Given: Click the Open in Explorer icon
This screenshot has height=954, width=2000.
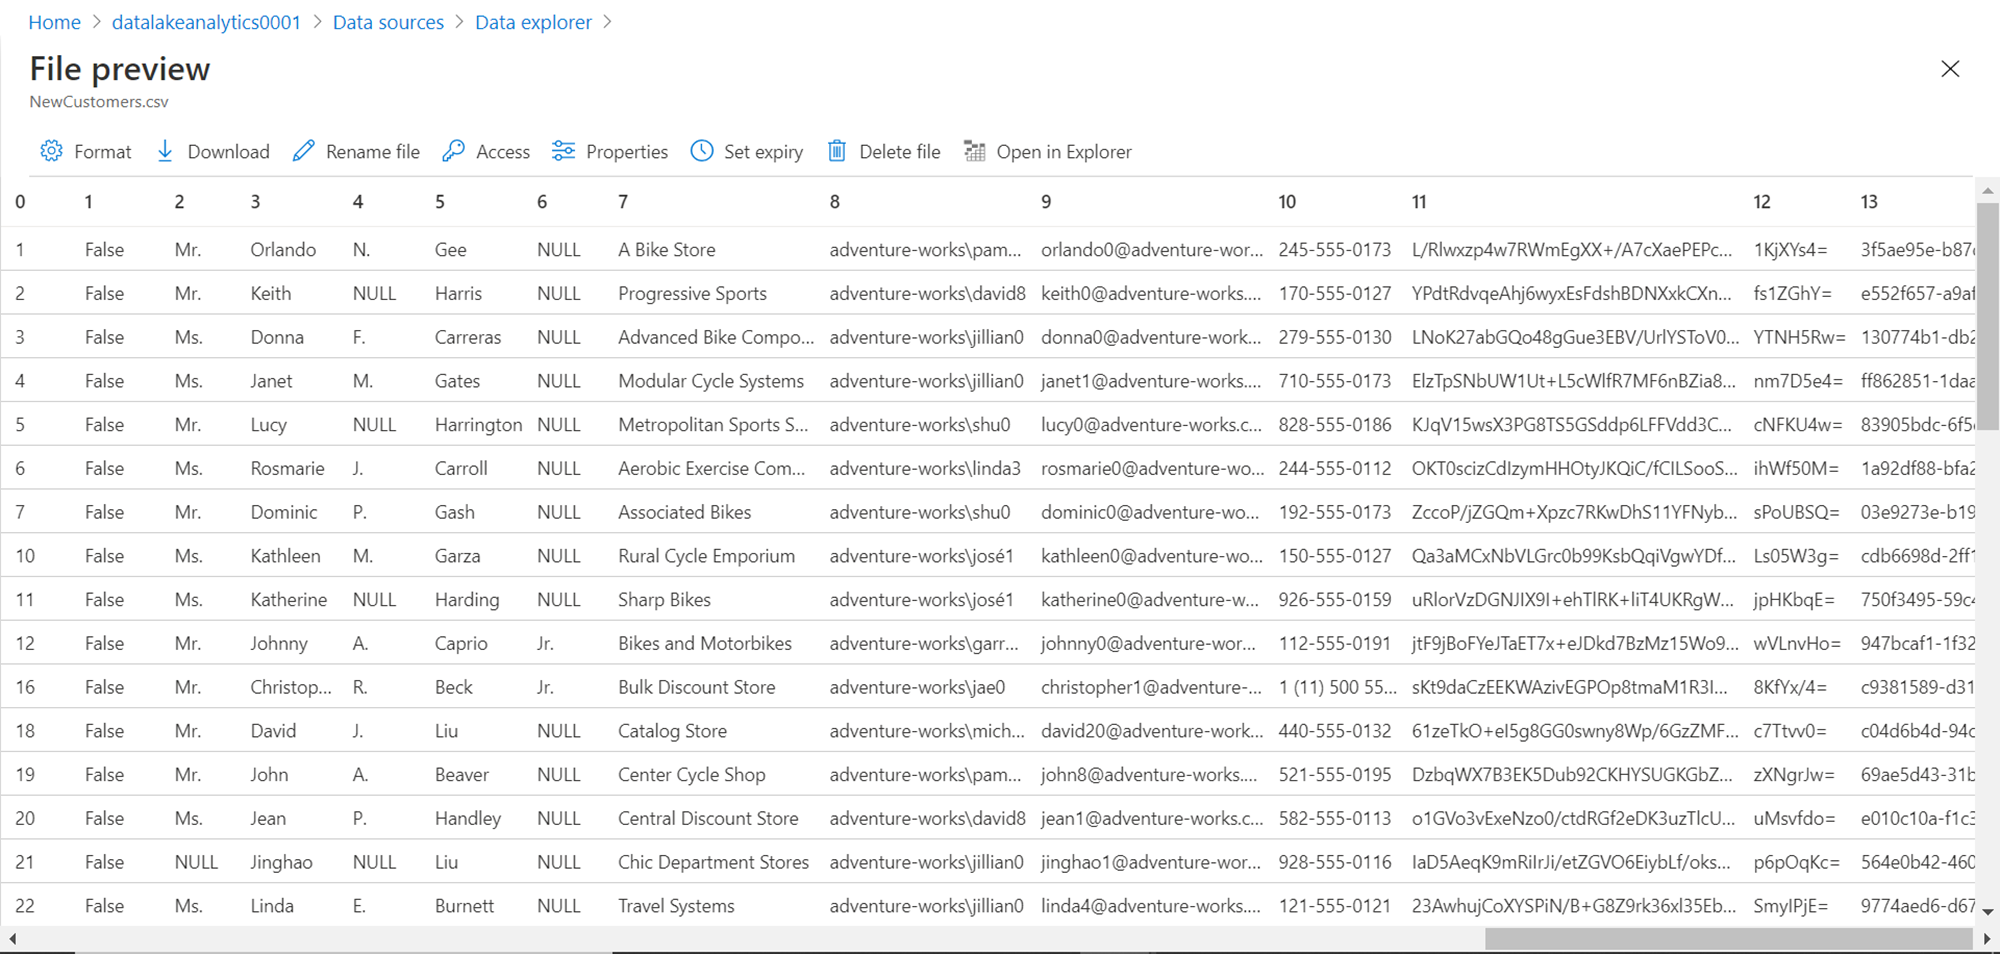Looking at the screenshot, I should pyautogui.click(x=974, y=151).
